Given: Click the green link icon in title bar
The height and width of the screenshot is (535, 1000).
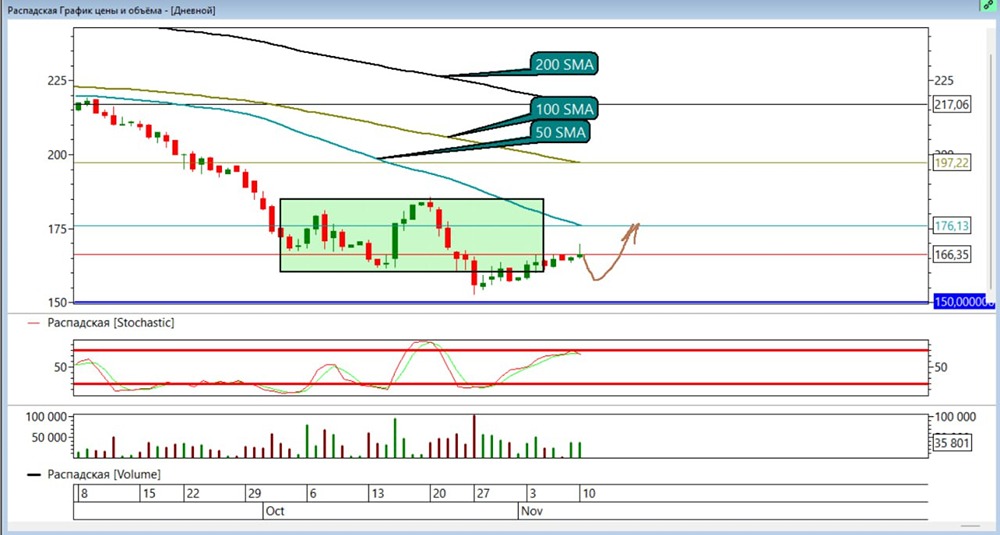Looking at the screenshot, I should pos(989,7).
